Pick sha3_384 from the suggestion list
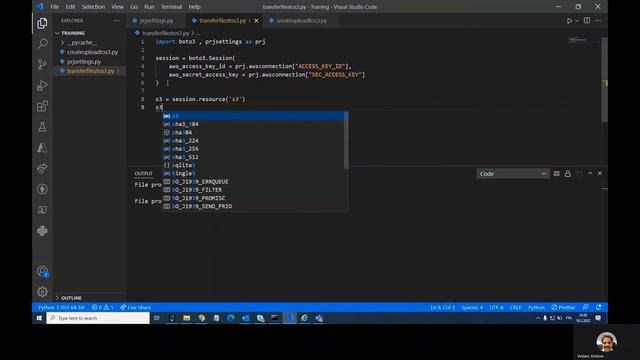This screenshot has width=640, height=360. point(253,124)
